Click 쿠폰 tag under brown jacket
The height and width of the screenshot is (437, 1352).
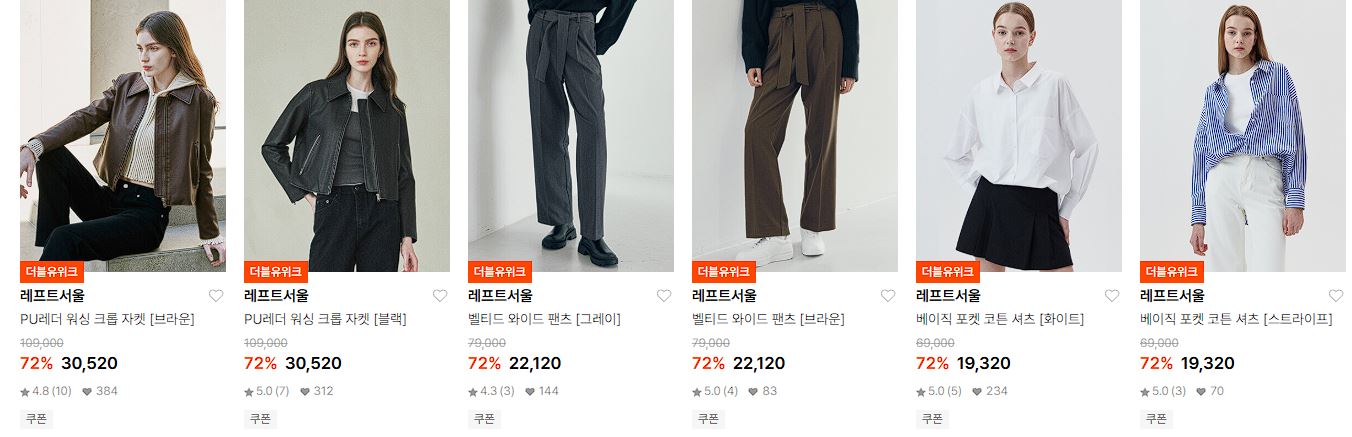(36, 419)
